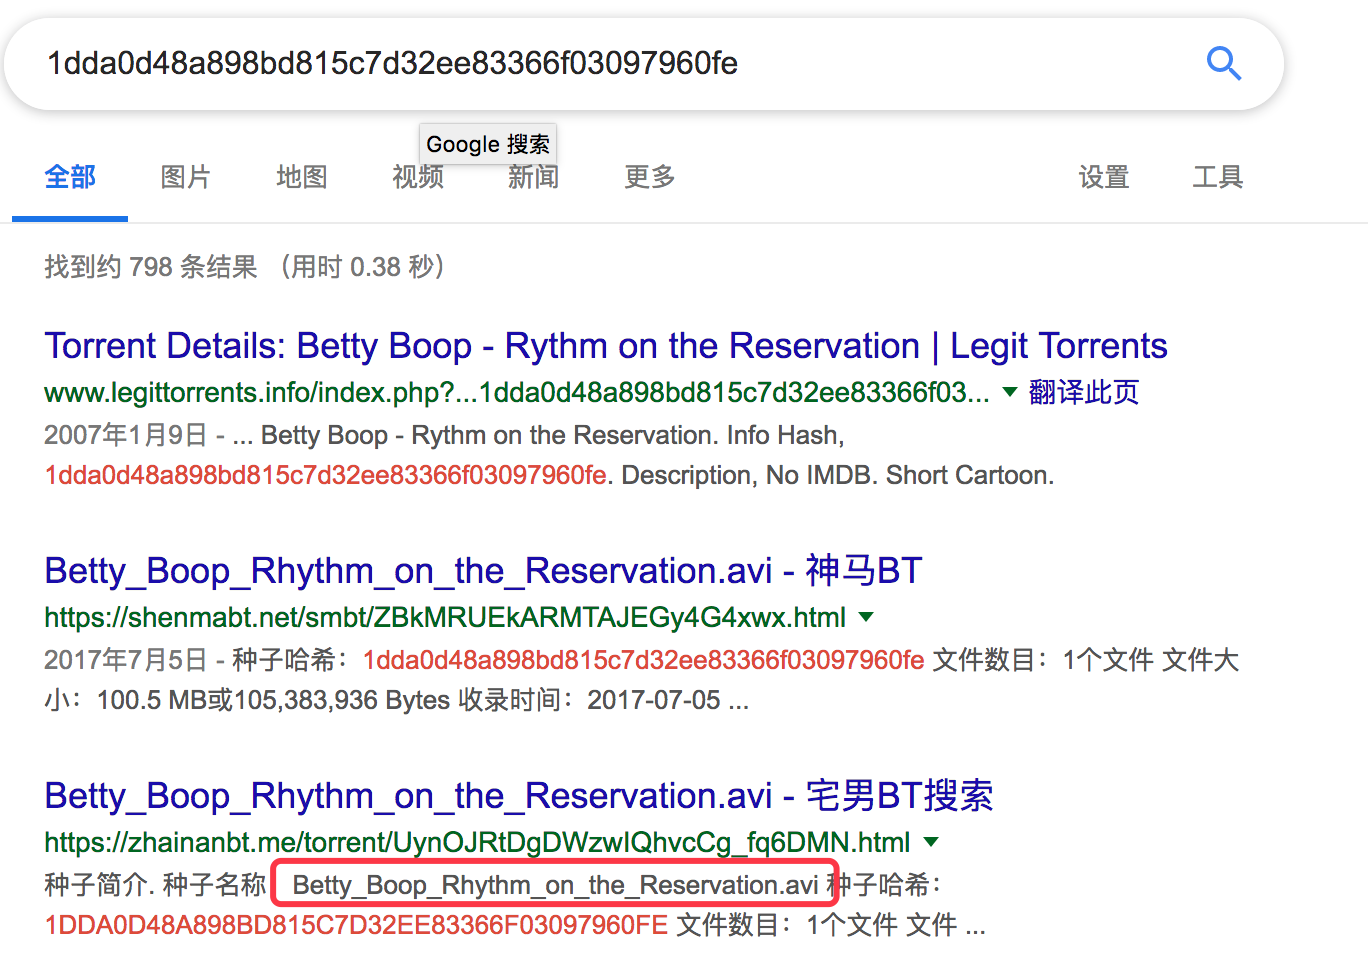Viewport: 1368px width, 976px height.
Task: Click the 2007年1月9日 date in first snippet
Action: tap(126, 435)
